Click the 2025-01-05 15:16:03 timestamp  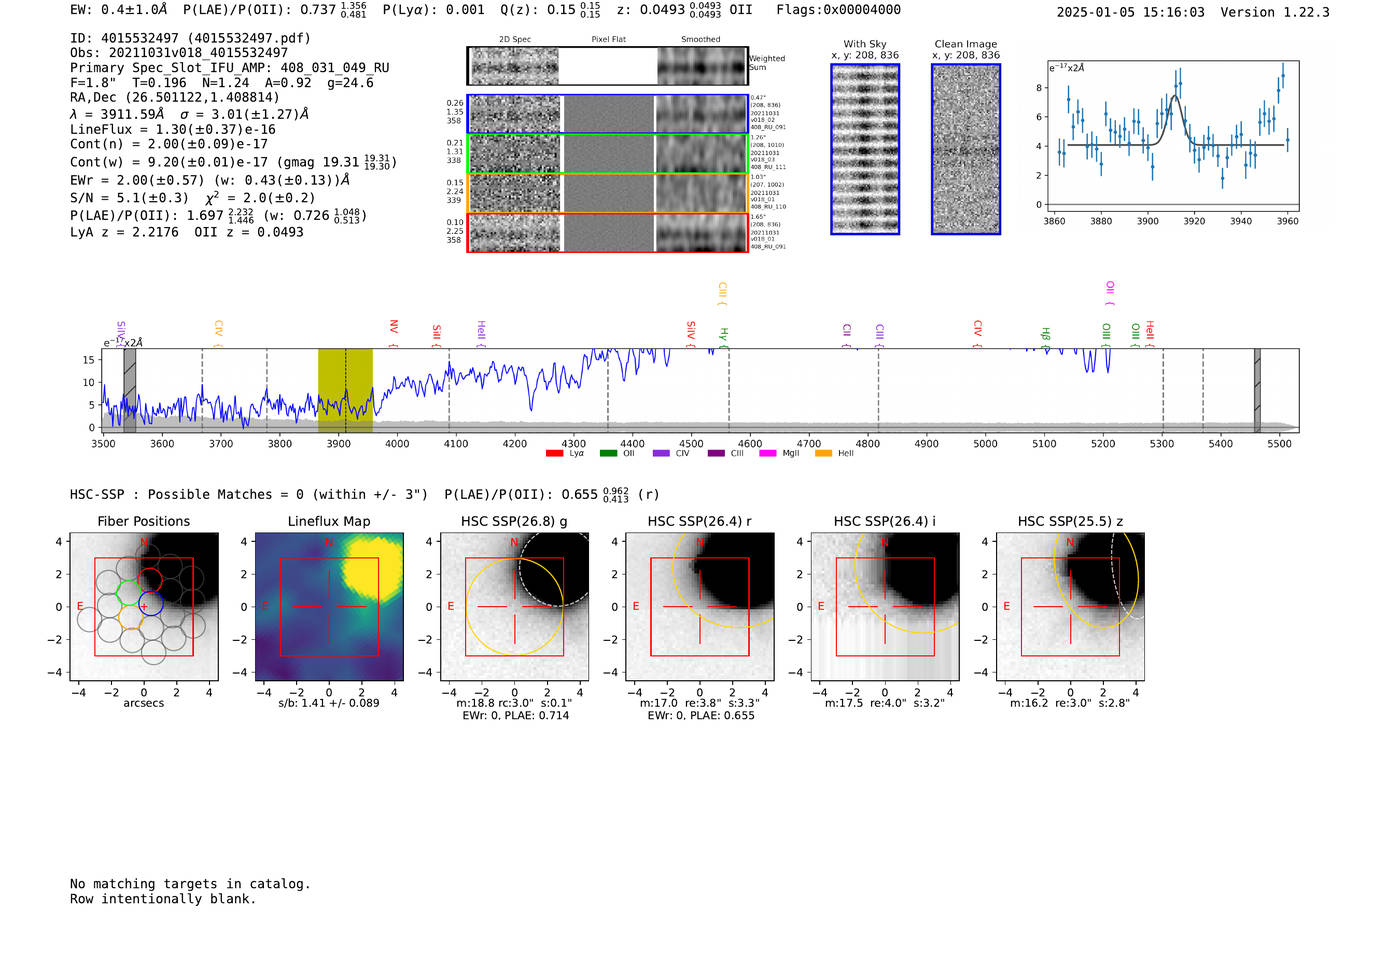pyautogui.click(x=1131, y=12)
